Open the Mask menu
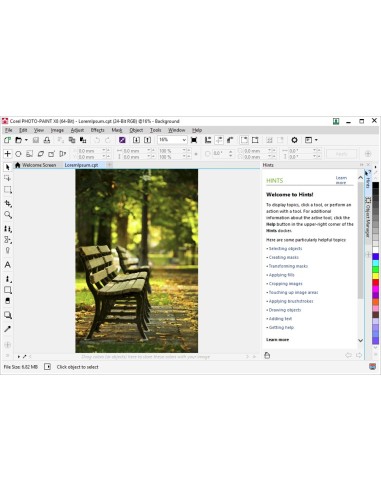 click(117, 130)
